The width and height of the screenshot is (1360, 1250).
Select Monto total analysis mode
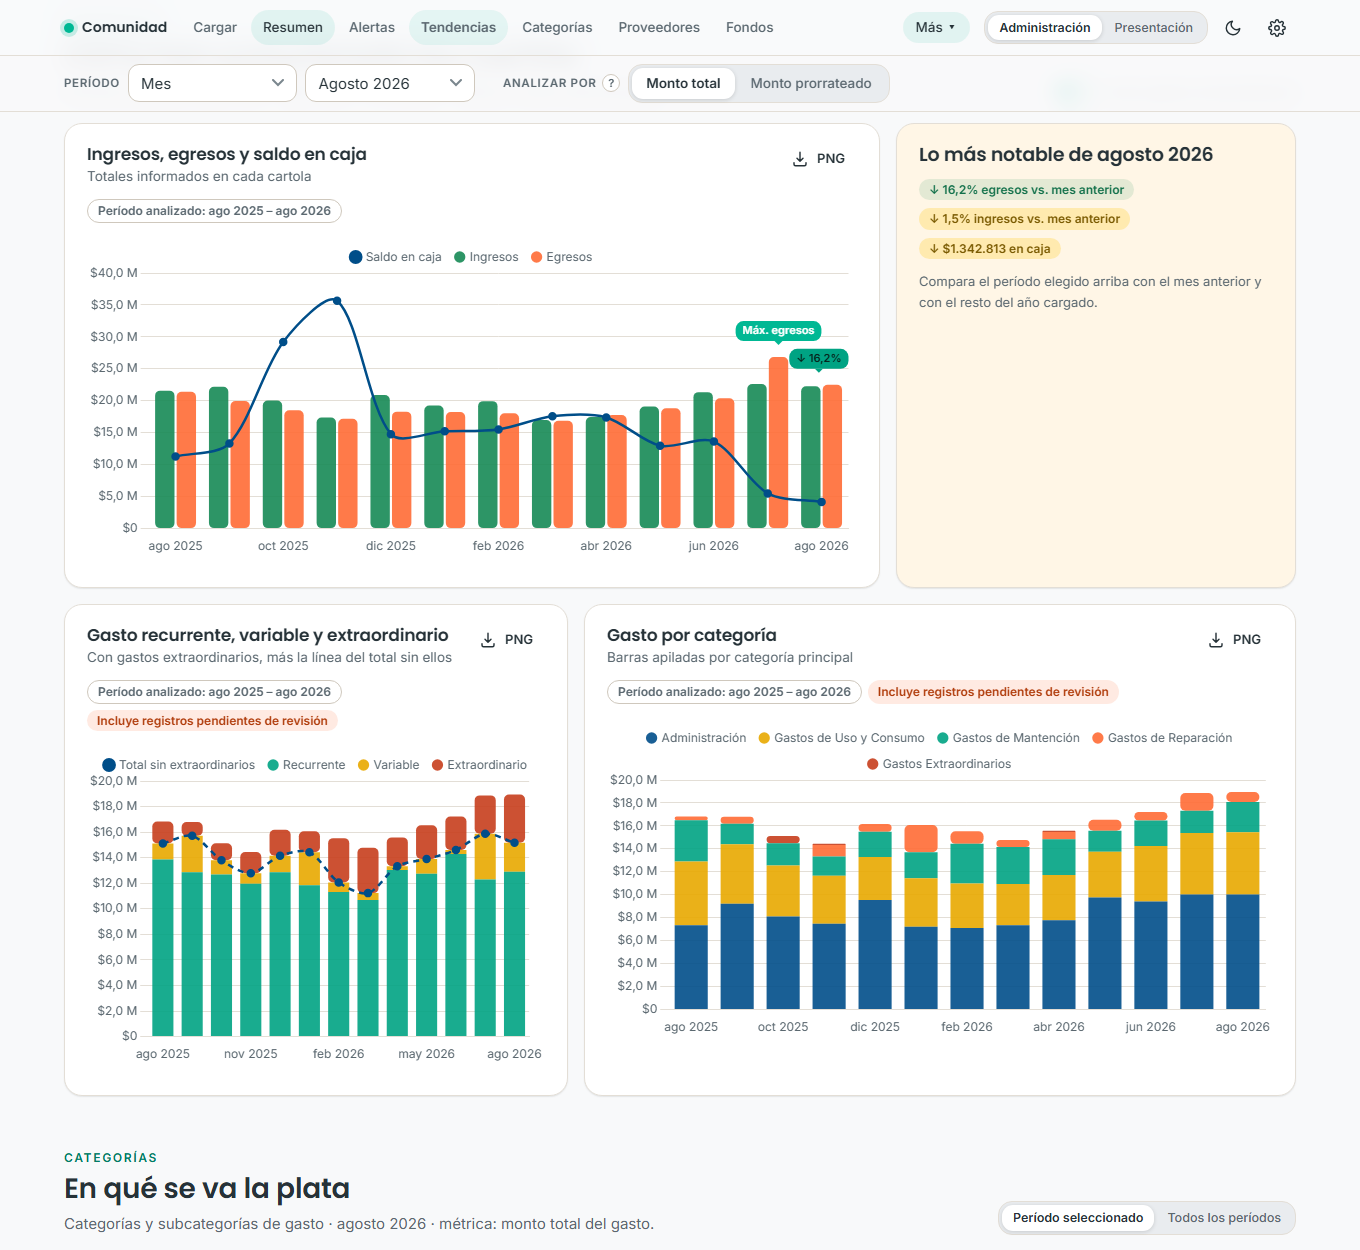(x=683, y=83)
